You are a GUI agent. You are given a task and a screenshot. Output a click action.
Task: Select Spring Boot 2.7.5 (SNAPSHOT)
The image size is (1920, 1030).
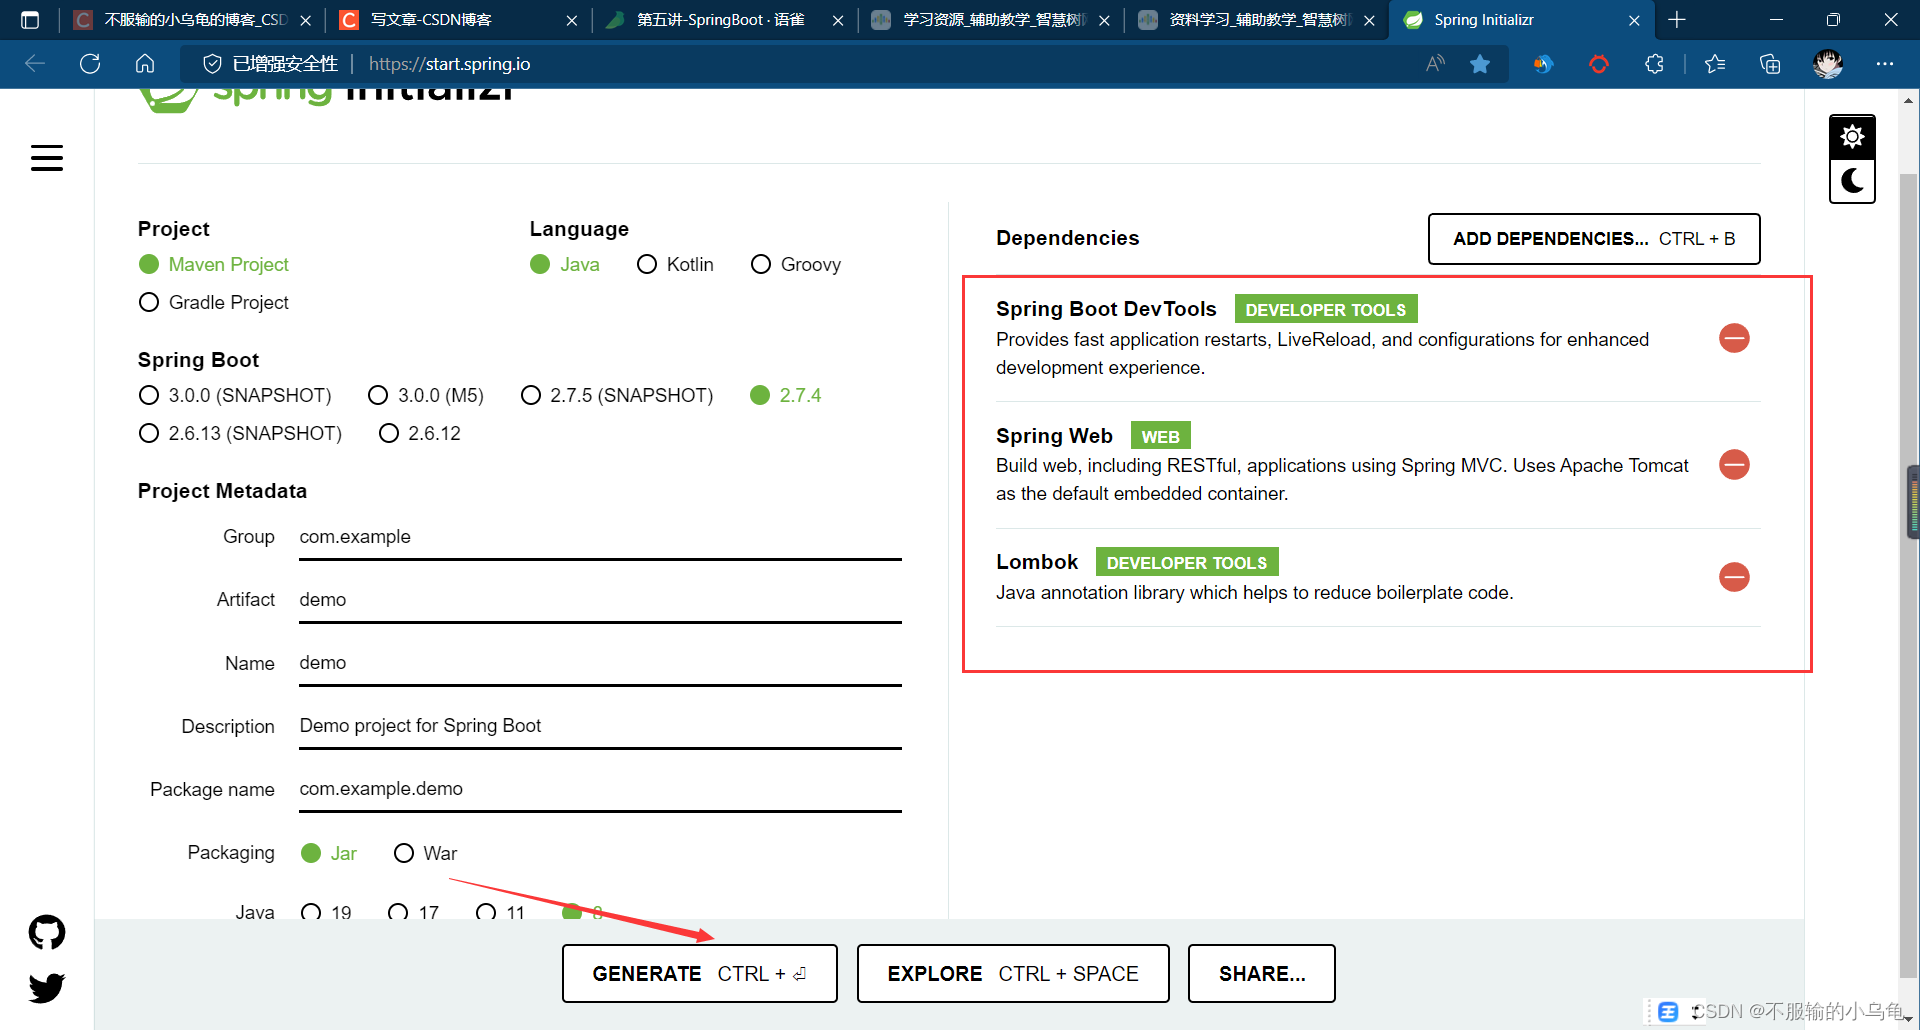pos(617,395)
